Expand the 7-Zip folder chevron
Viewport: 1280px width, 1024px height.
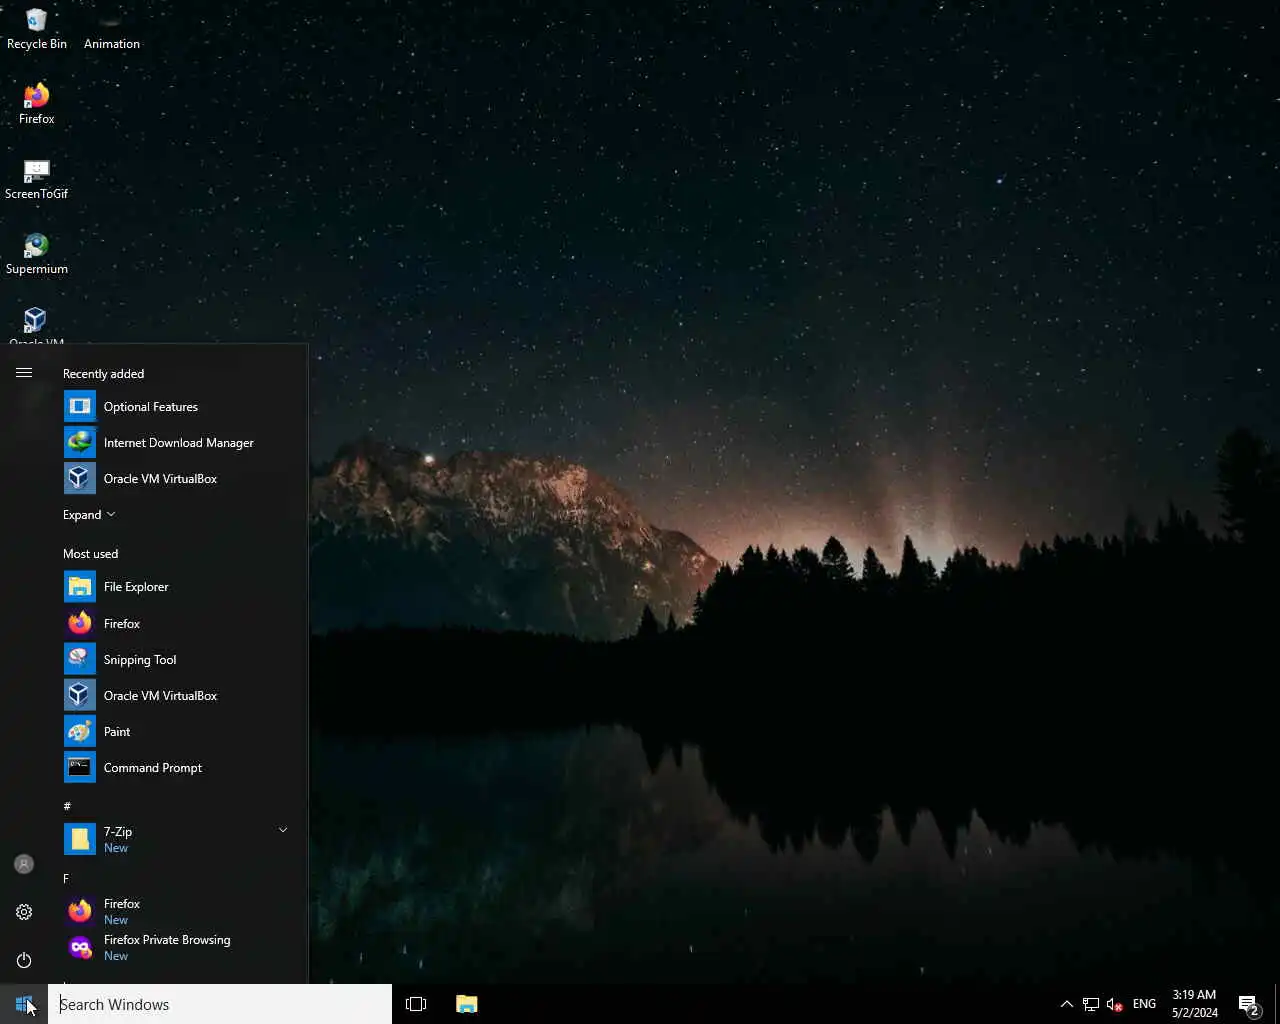[x=283, y=831]
